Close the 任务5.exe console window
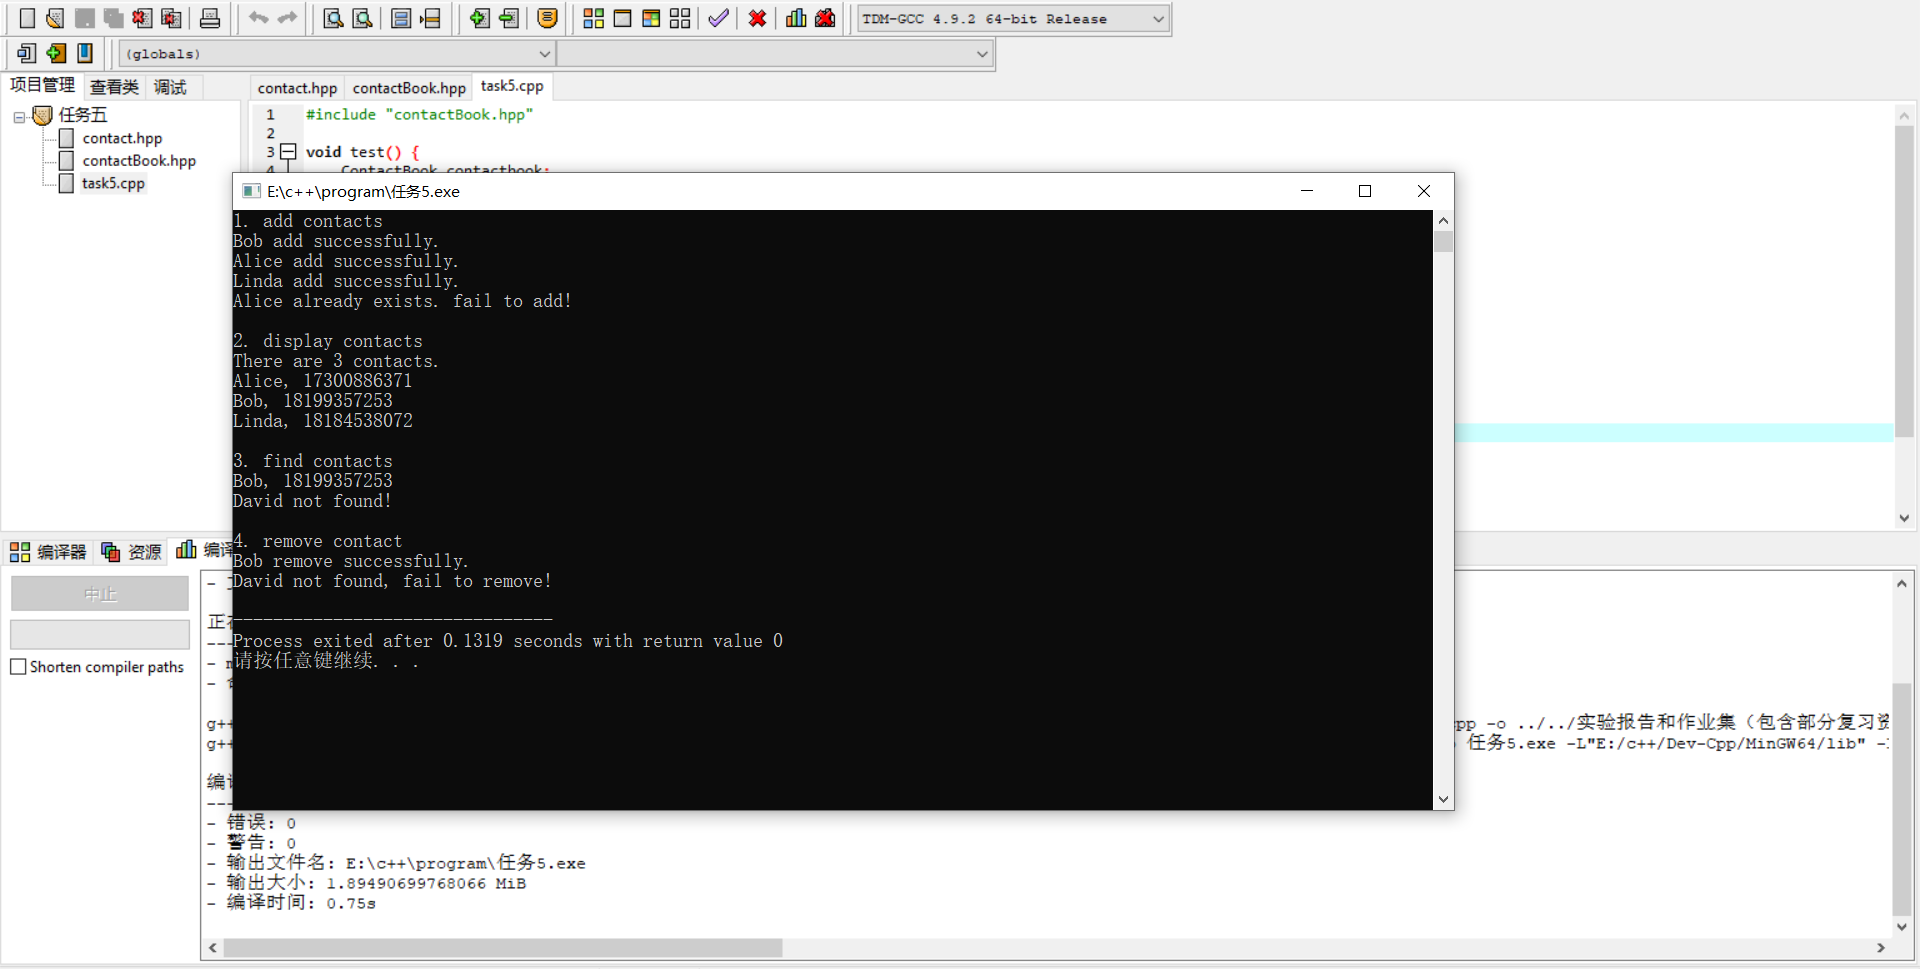 click(1424, 191)
